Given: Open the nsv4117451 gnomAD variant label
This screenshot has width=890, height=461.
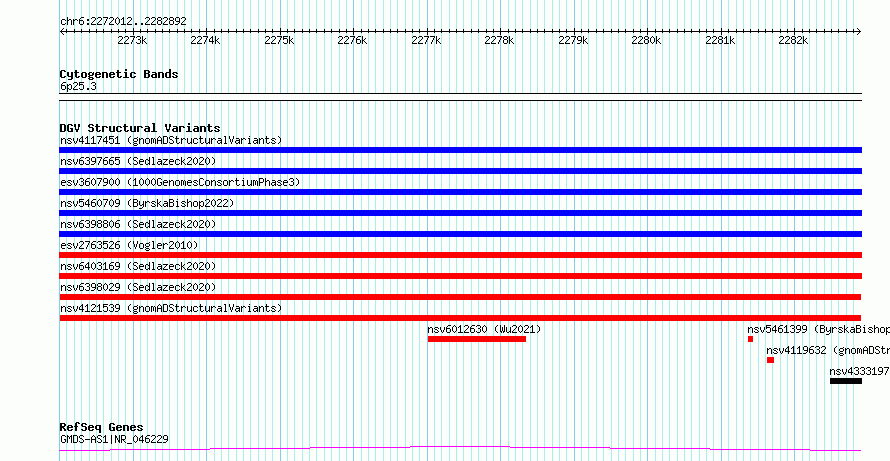Looking at the screenshot, I should click(x=171, y=140).
